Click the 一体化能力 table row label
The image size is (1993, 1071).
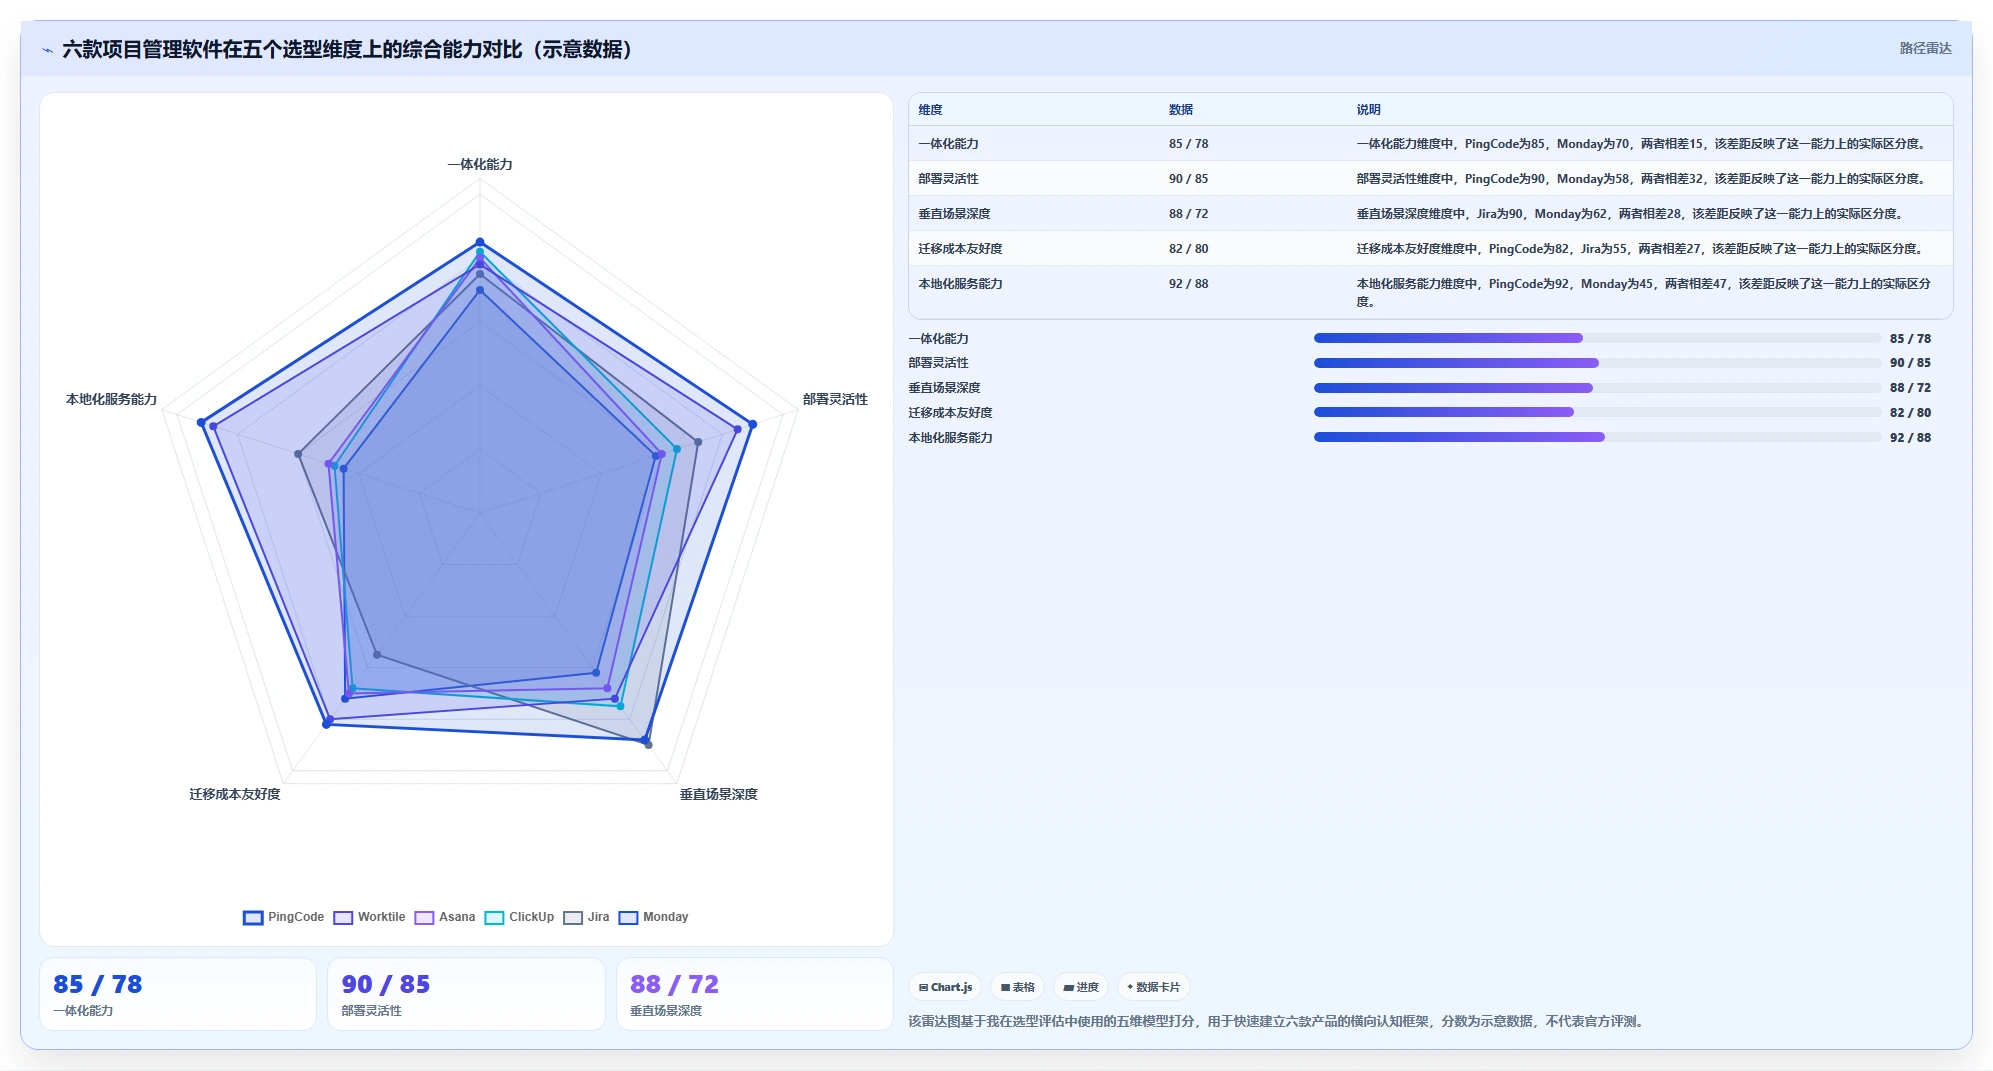948,144
